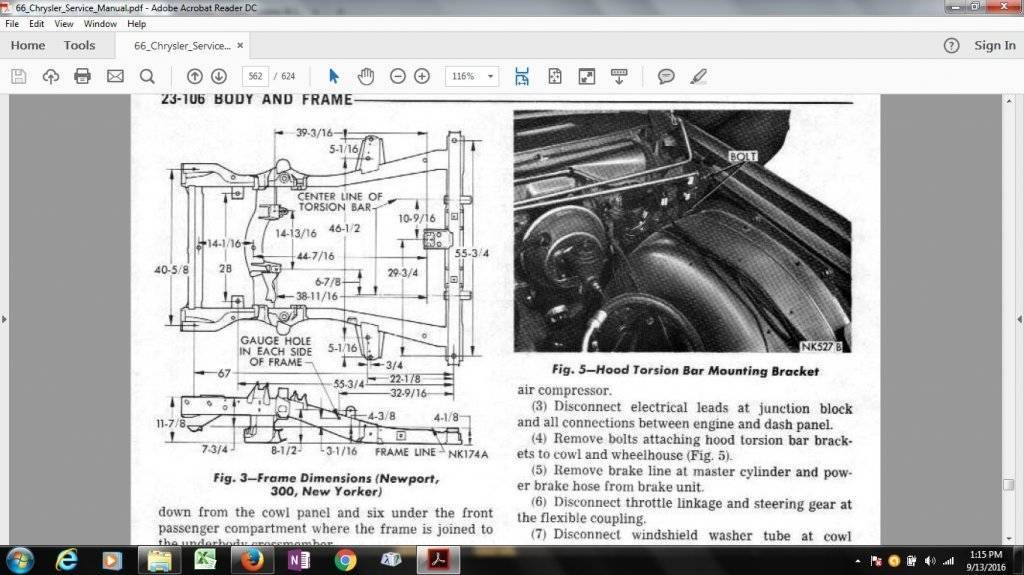Open the View menu
Image resolution: width=1024 pixels, height=575 pixels.
(64, 23)
